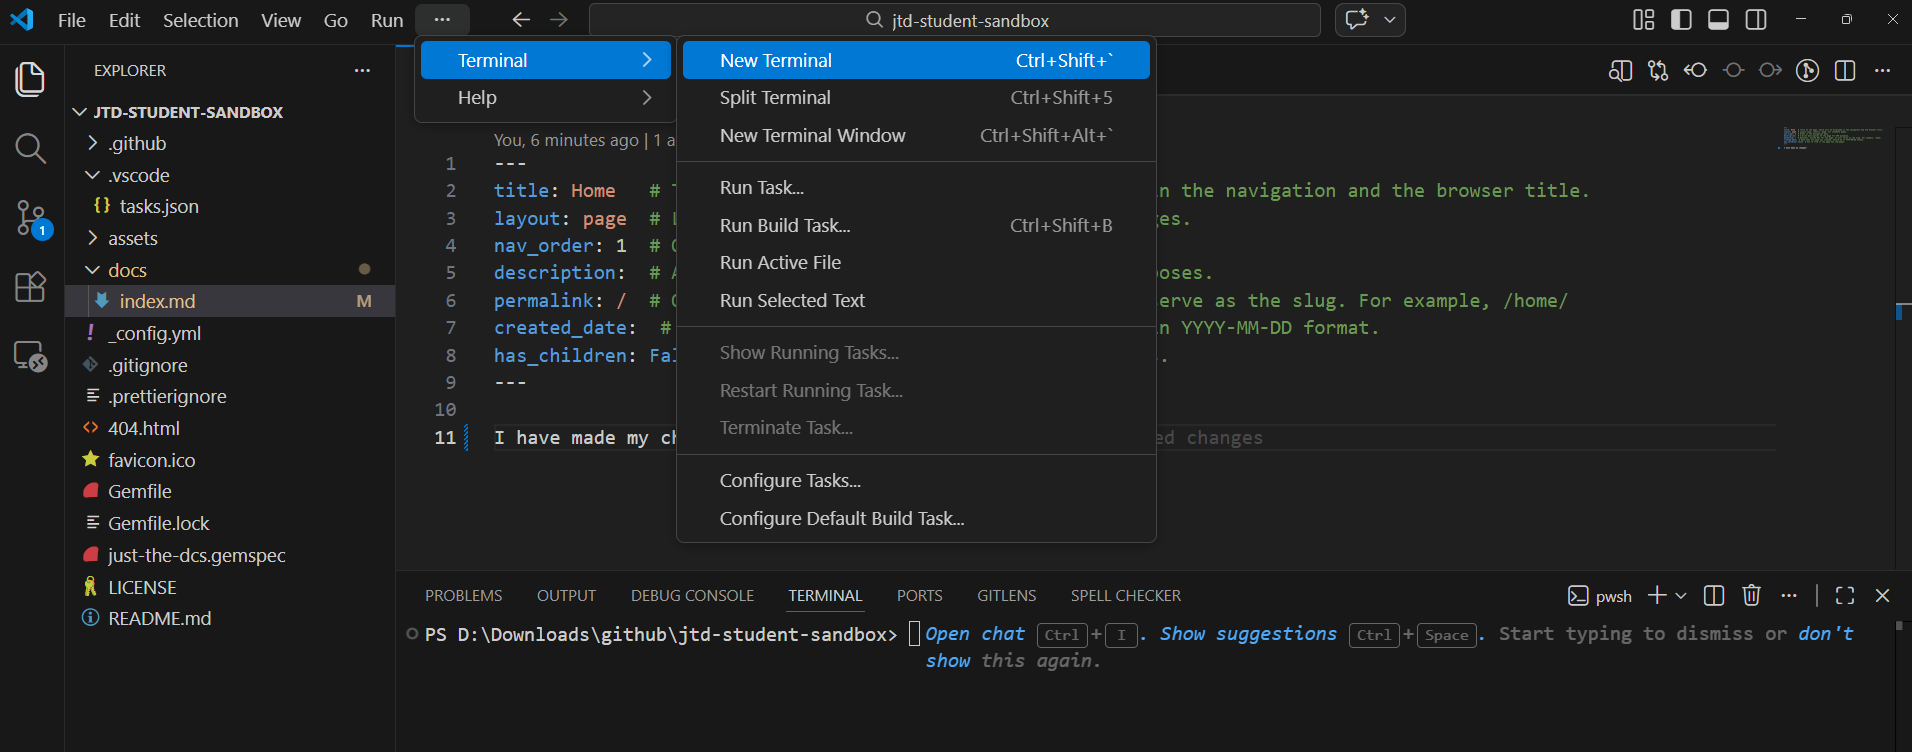1912x752 pixels.
Task: Split the terminal panel icon
Action: pyautogui.click(x=1713, y=596)
